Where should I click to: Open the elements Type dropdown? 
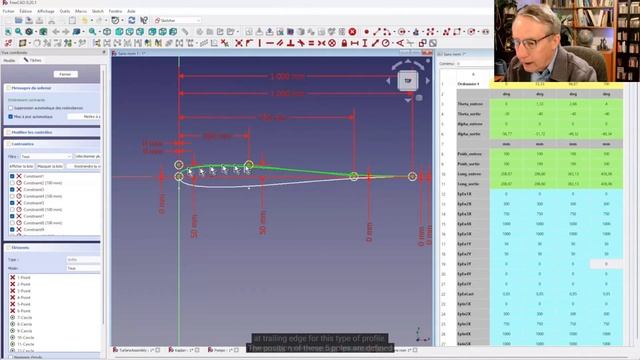(x=83, y=260)
